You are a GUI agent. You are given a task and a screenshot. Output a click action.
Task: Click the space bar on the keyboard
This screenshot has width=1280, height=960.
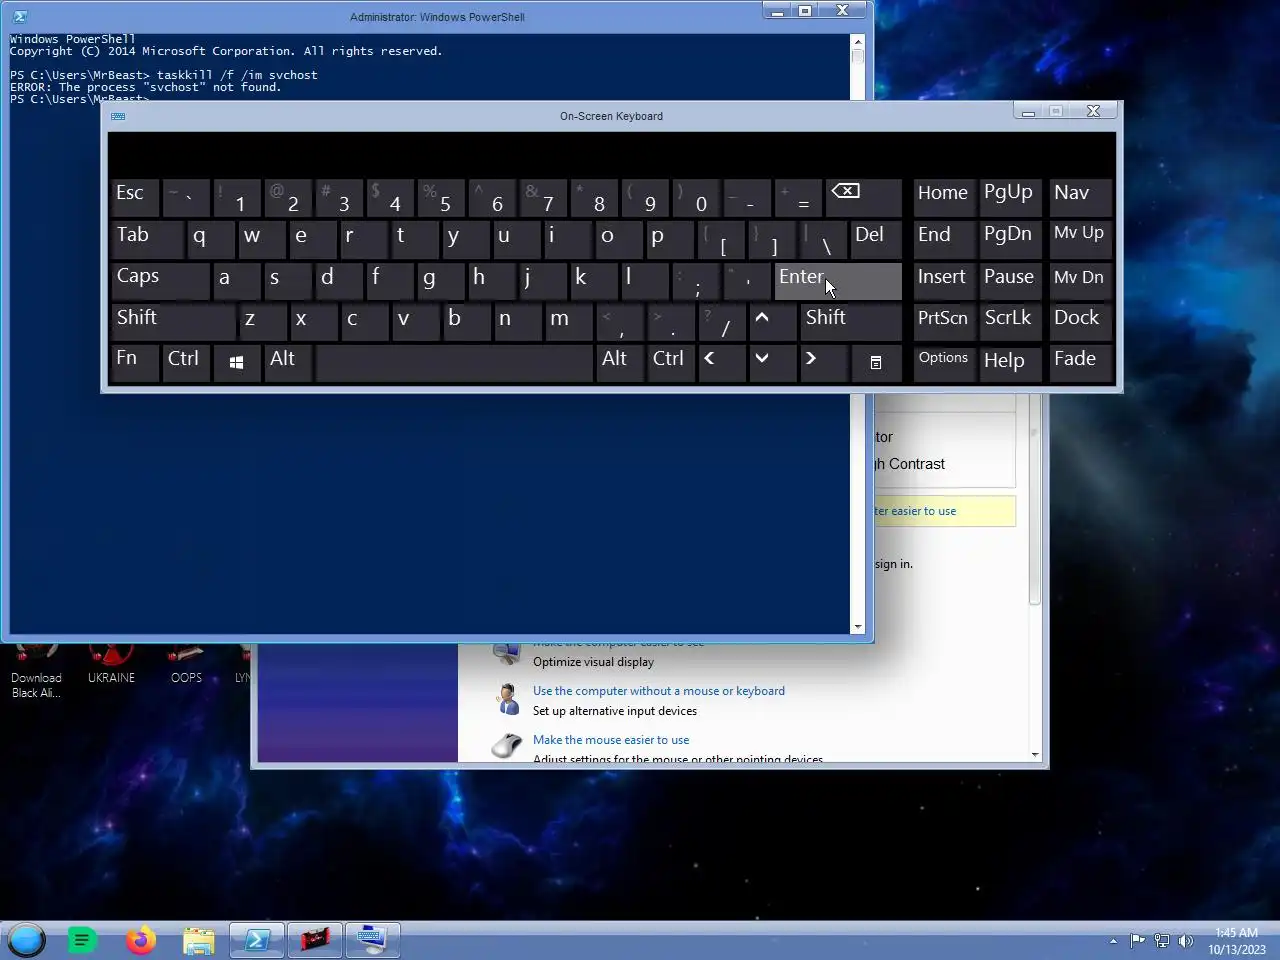coord(454,363)
